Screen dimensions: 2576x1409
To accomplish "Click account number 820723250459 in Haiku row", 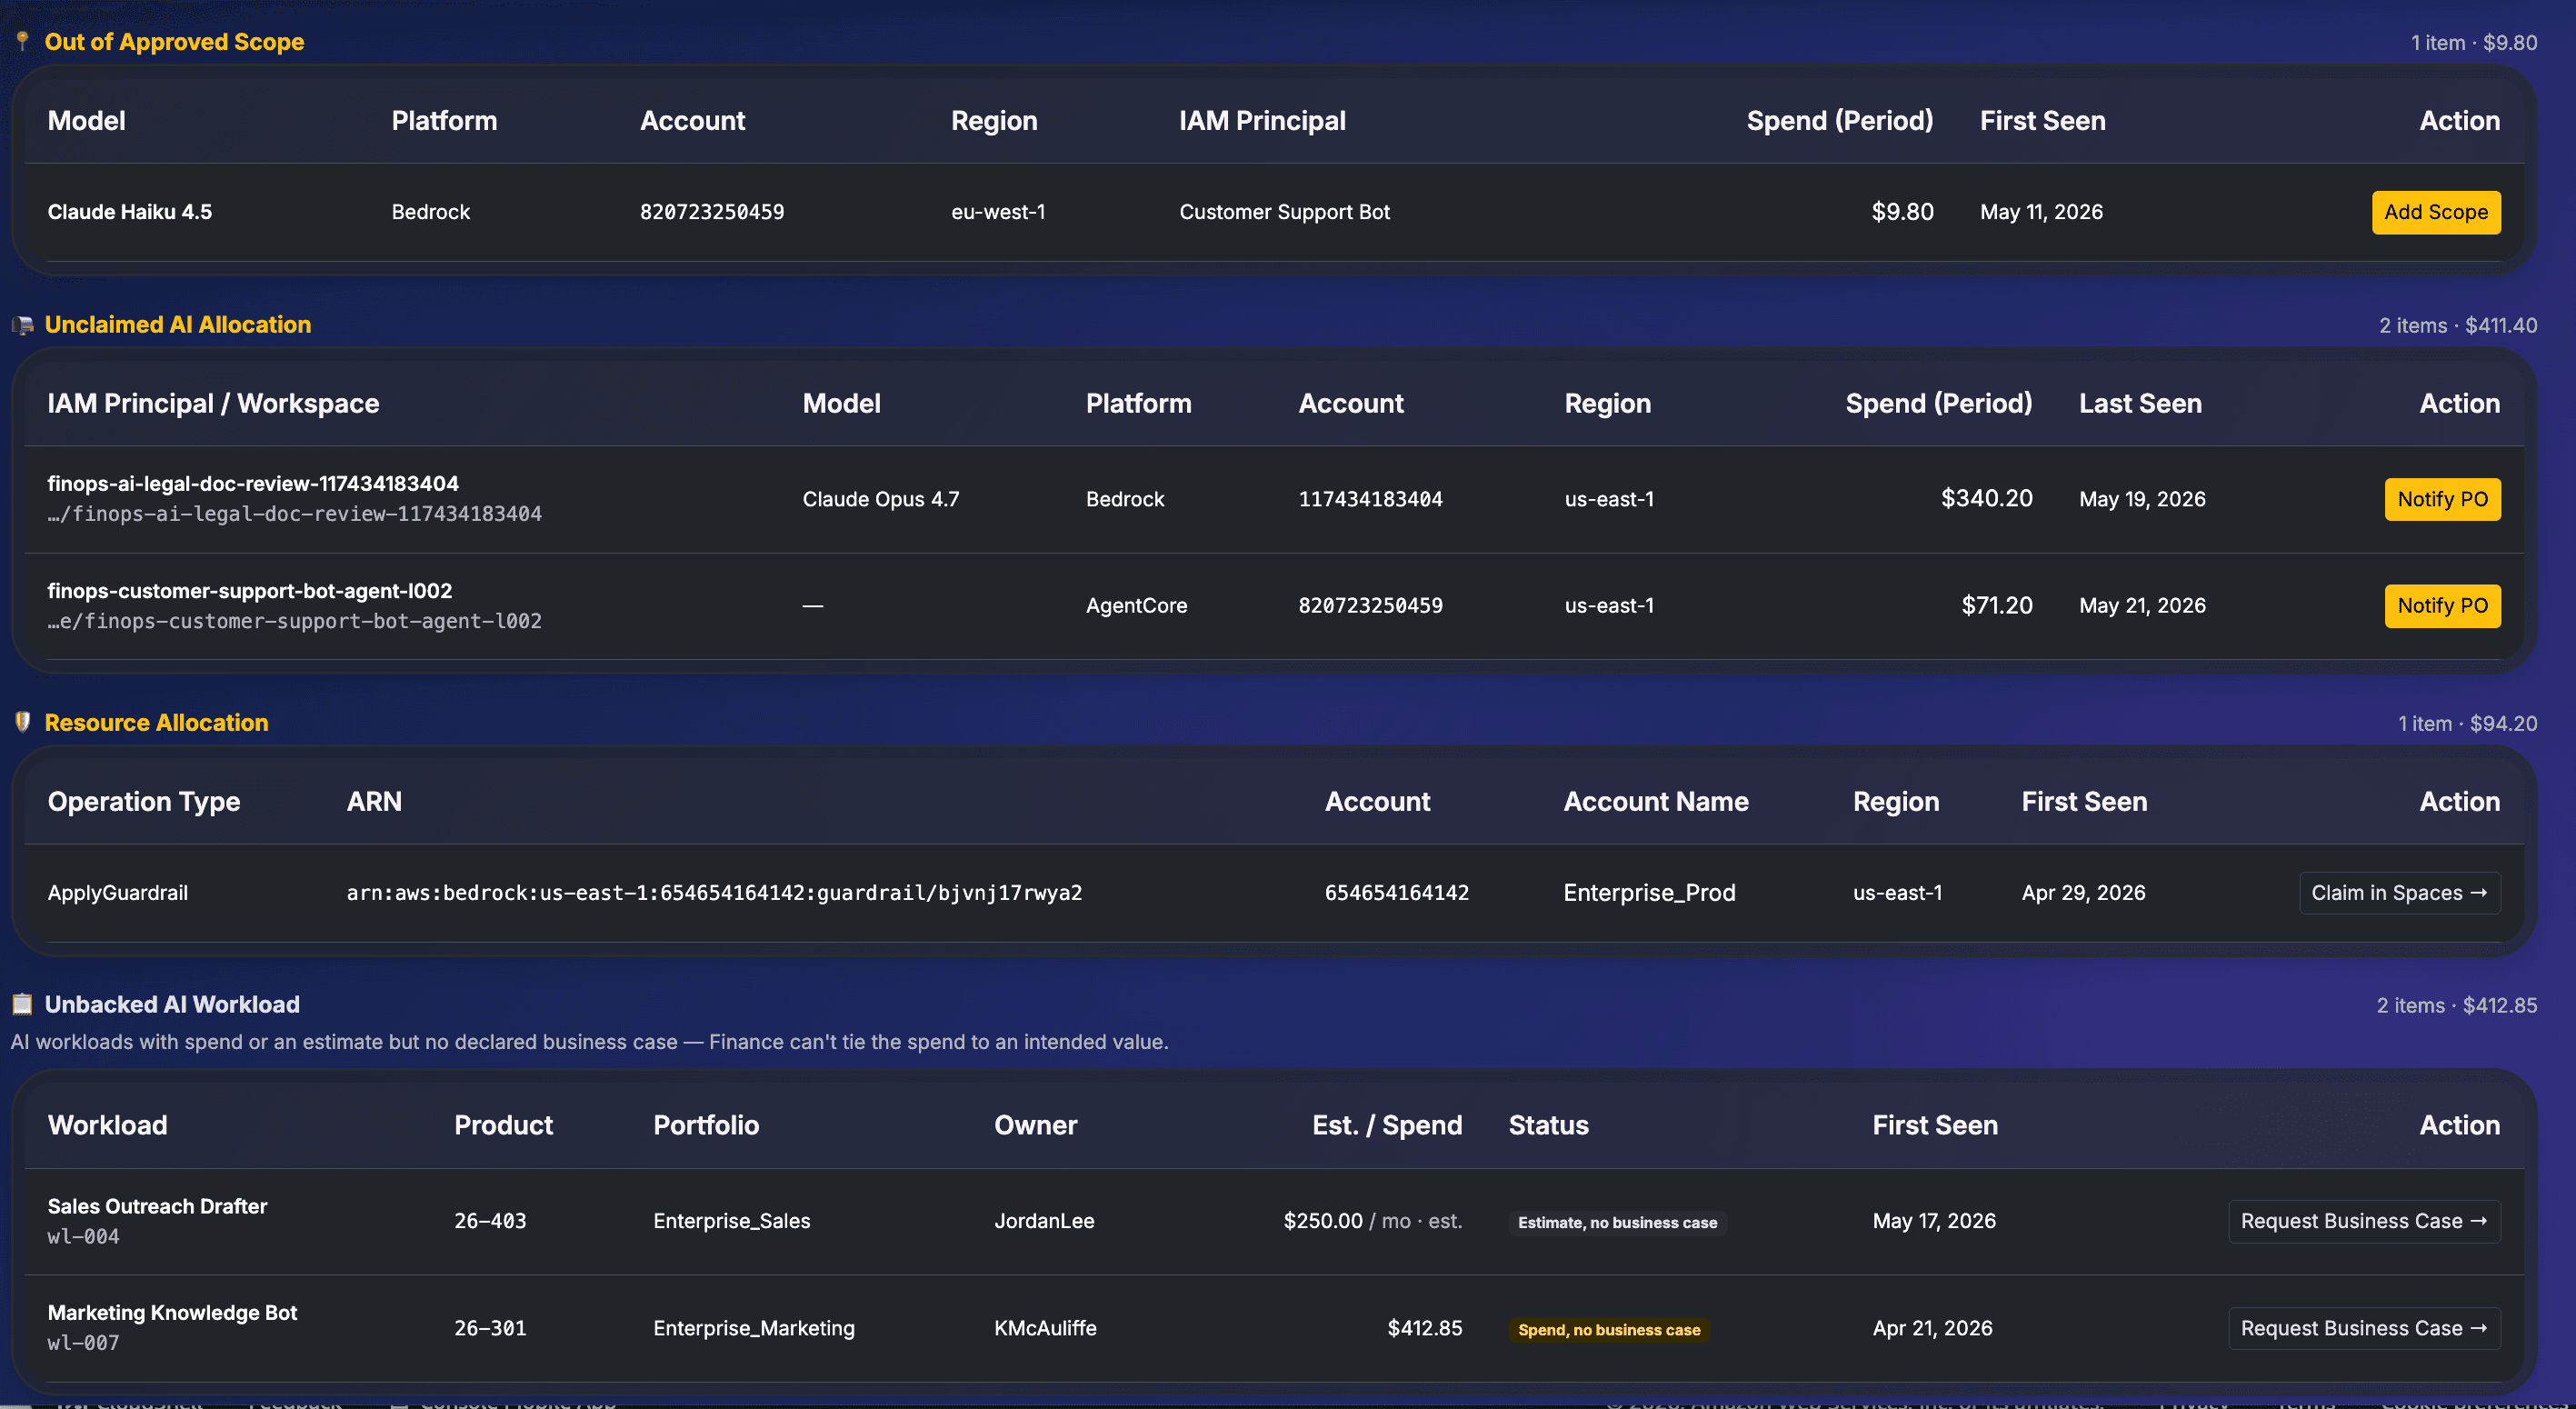I will 712,212.
